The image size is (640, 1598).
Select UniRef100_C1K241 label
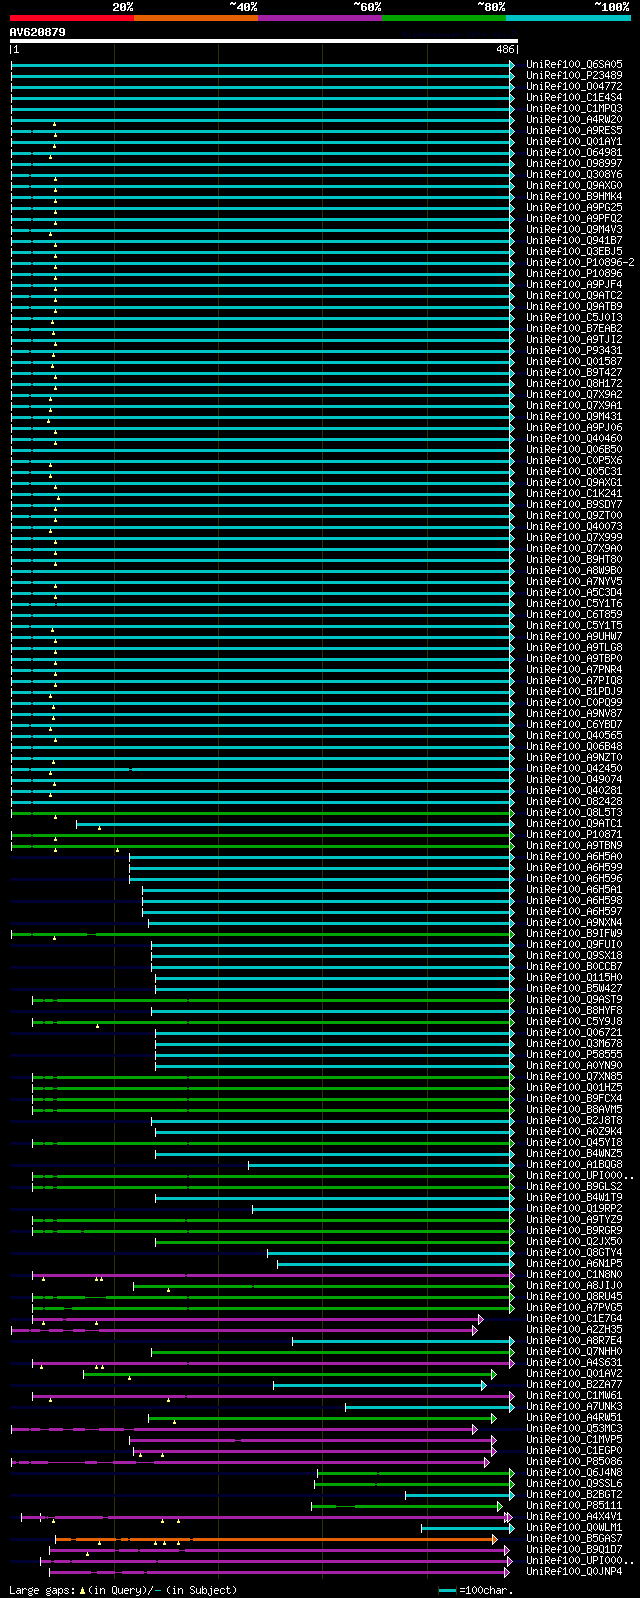click(x=574, y=493)
